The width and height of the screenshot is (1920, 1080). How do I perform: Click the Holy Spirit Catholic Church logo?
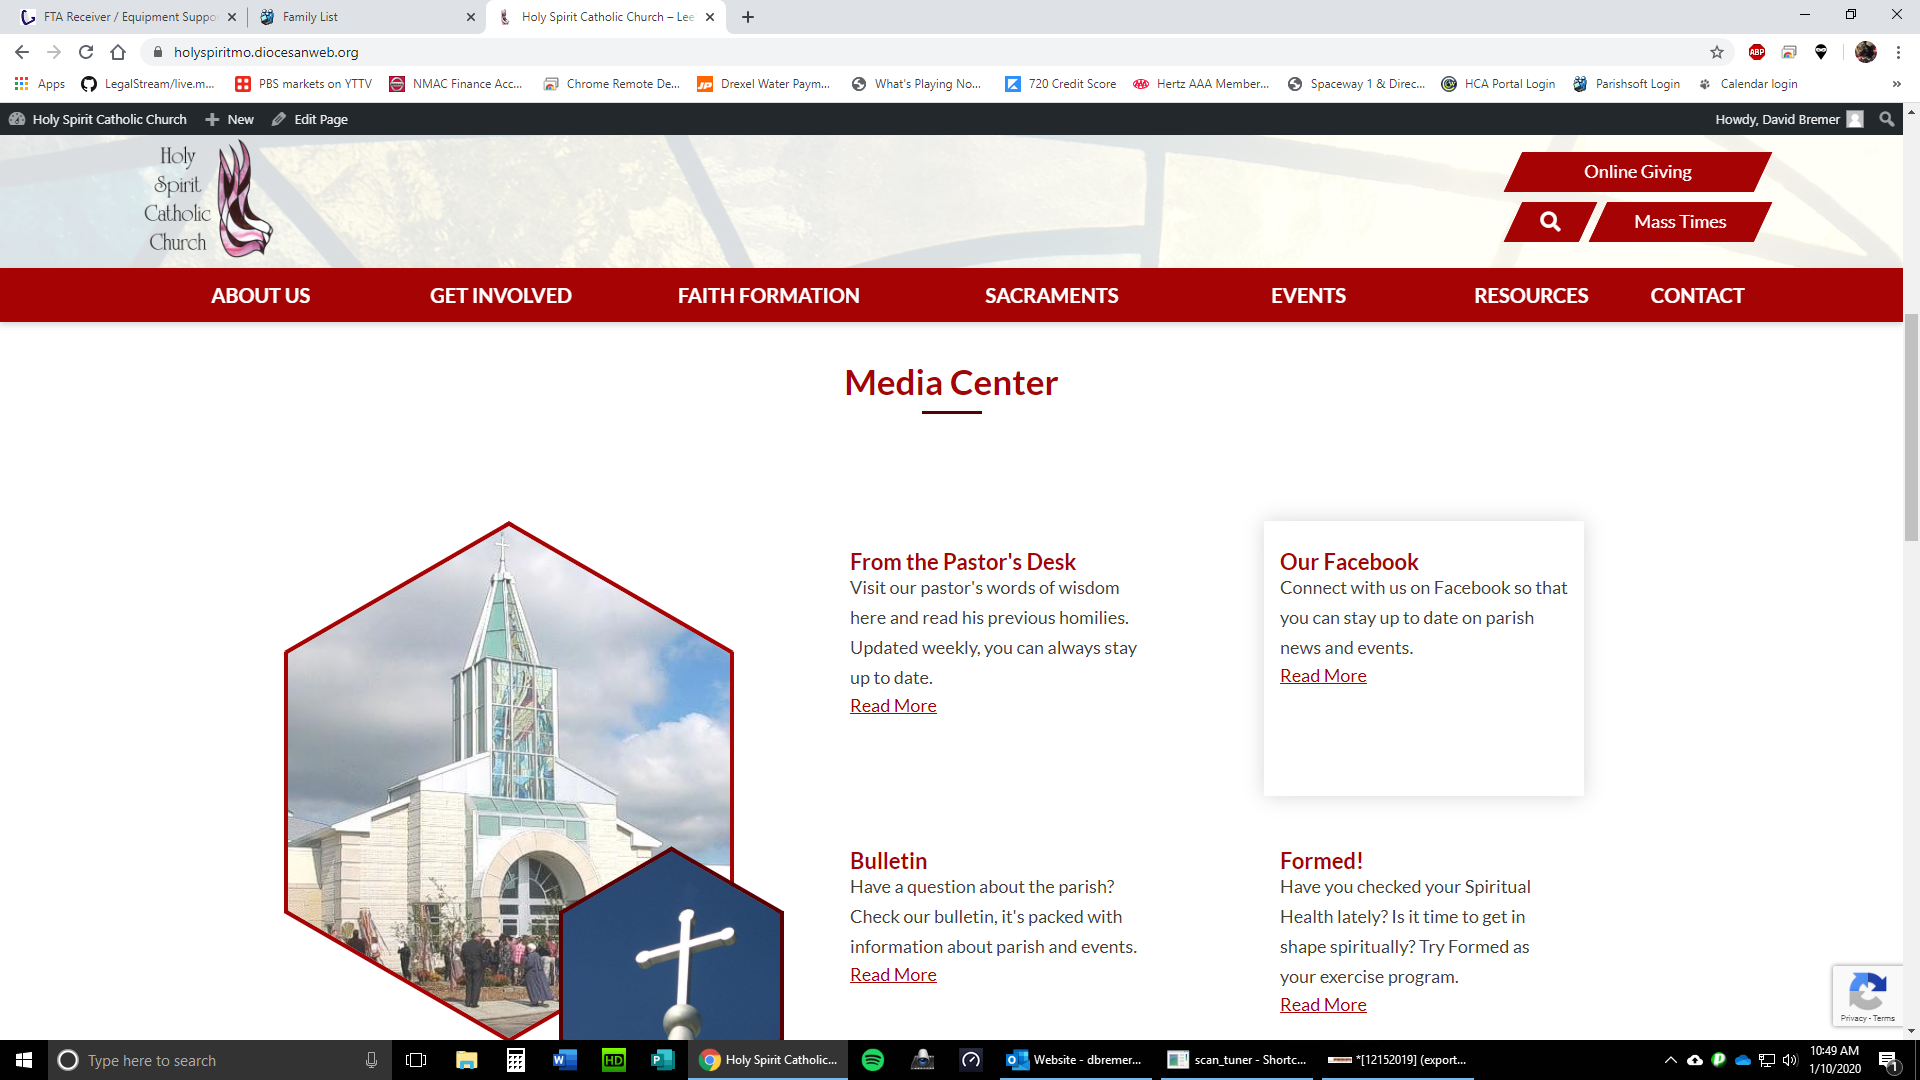[x=208, y=199]
